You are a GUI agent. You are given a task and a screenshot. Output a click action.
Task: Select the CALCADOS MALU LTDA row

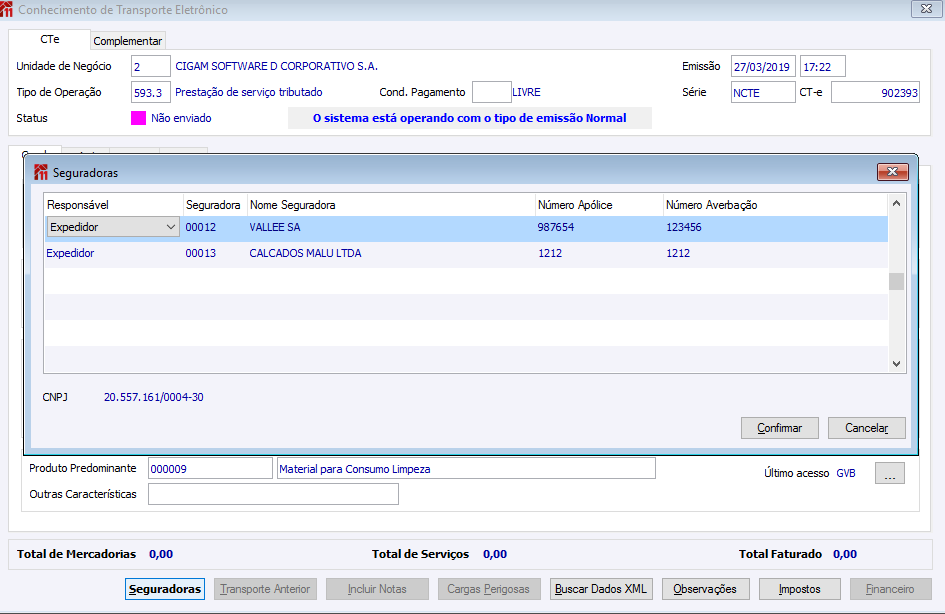coord(466,253)
